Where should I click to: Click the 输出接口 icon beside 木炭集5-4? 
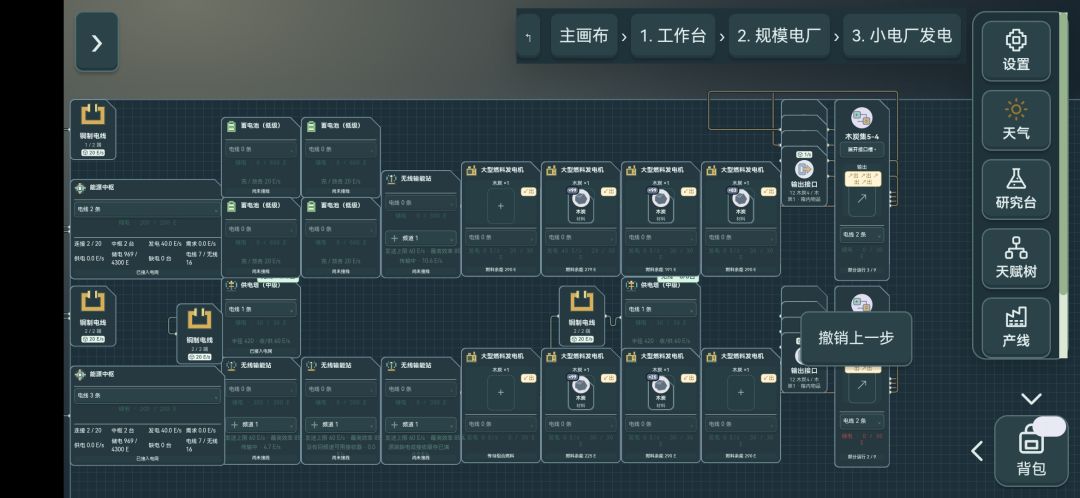804,169
